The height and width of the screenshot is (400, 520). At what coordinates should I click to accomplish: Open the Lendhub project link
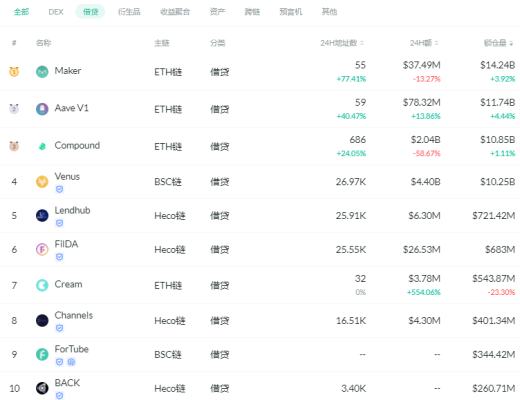click(72, 210)
